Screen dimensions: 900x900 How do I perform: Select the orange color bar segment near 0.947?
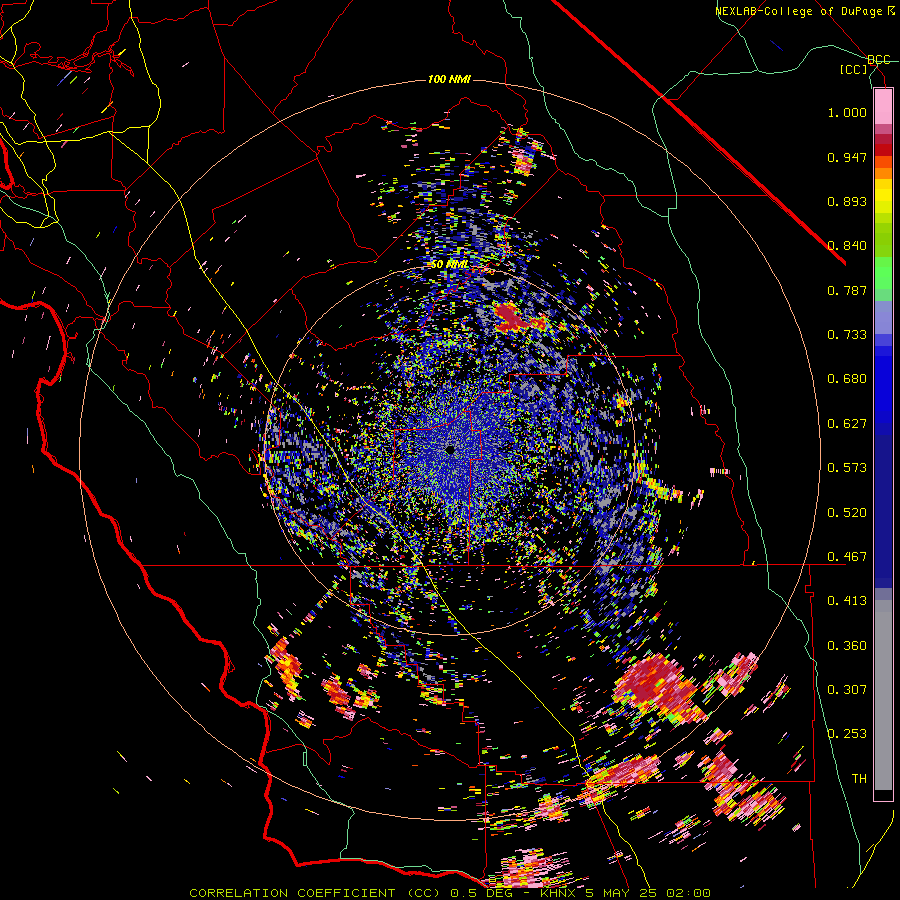click(883, 162)
